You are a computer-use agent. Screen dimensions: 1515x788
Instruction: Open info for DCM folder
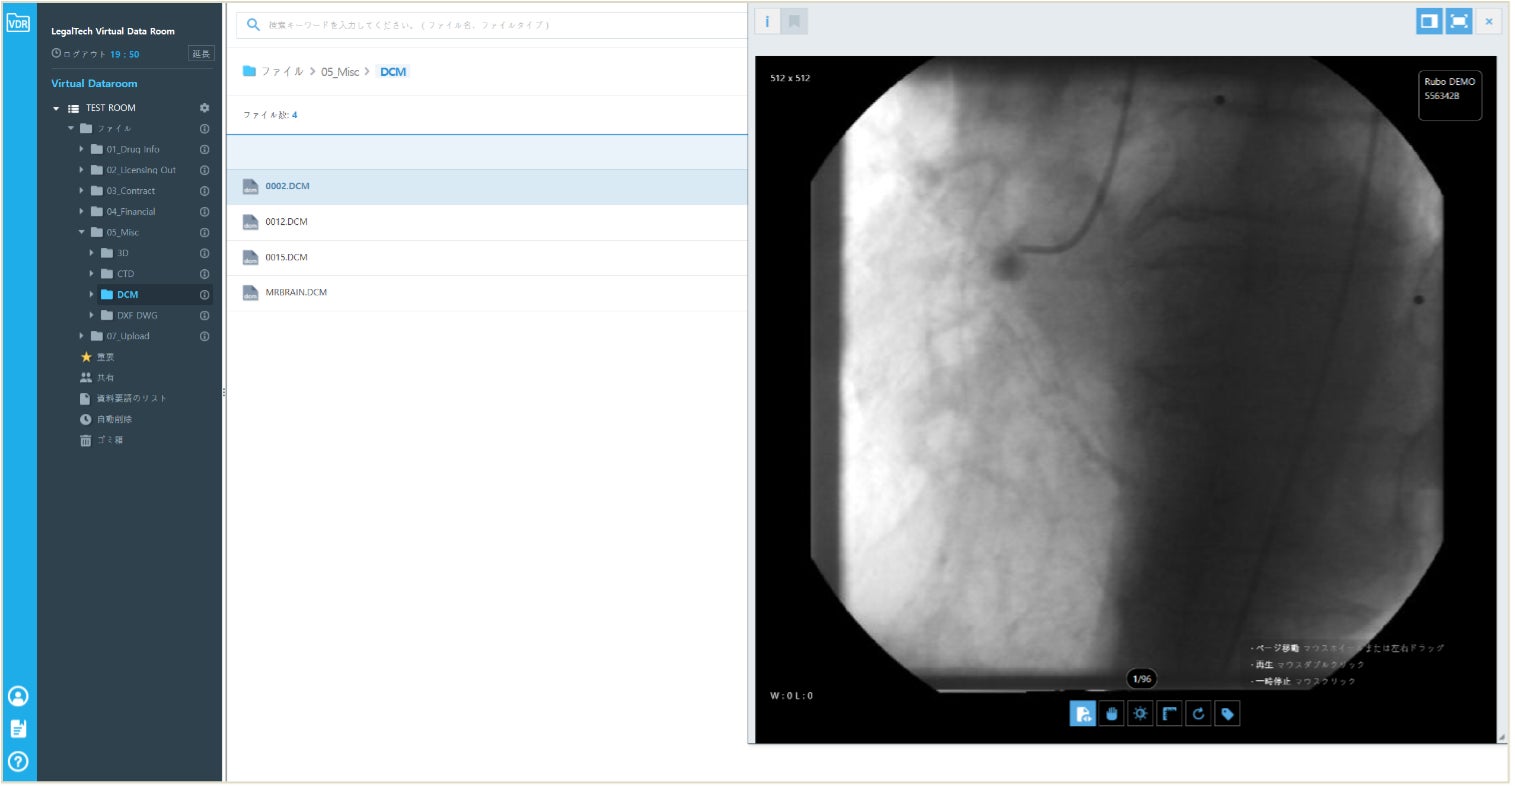click(205, 295)
